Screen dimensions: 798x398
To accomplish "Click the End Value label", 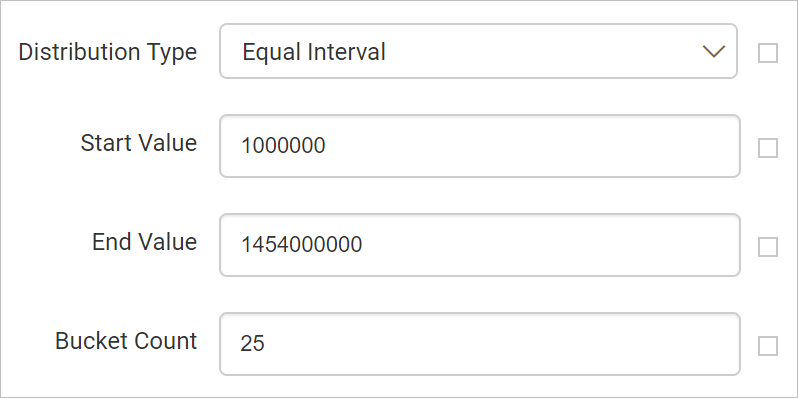I will coord(145,242).
